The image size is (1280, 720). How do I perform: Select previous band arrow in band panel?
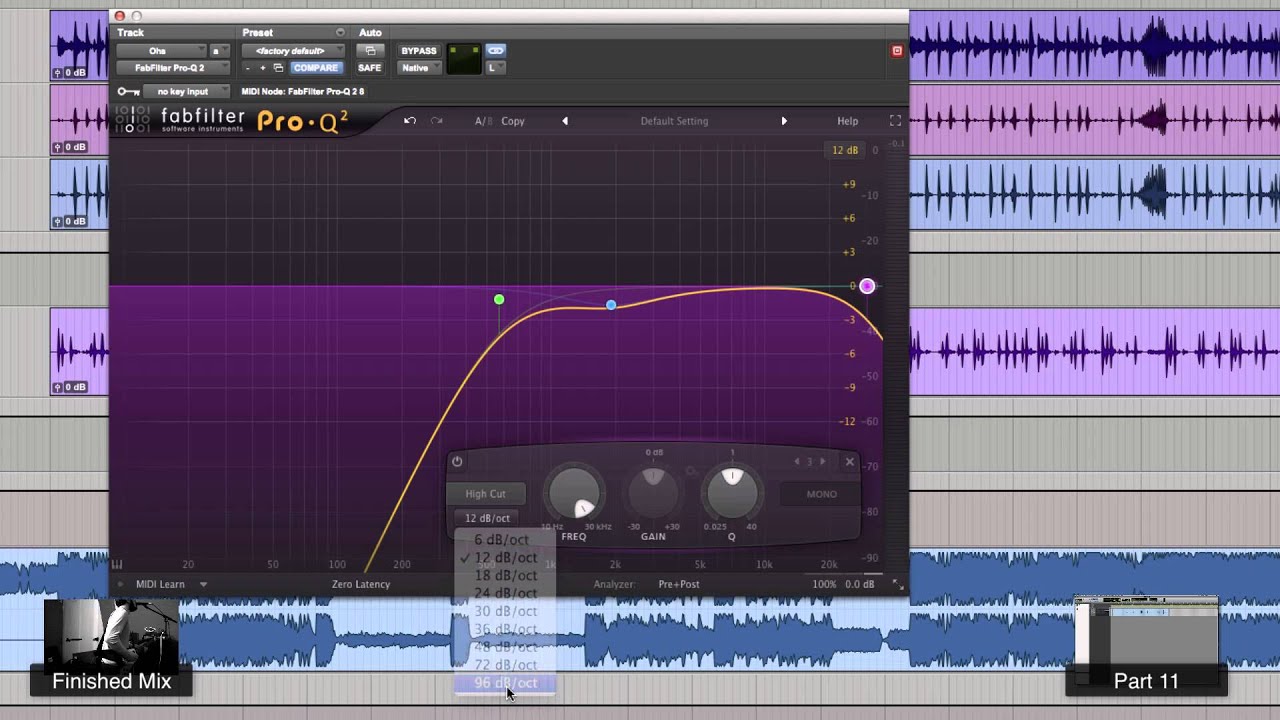coord(797,462)
